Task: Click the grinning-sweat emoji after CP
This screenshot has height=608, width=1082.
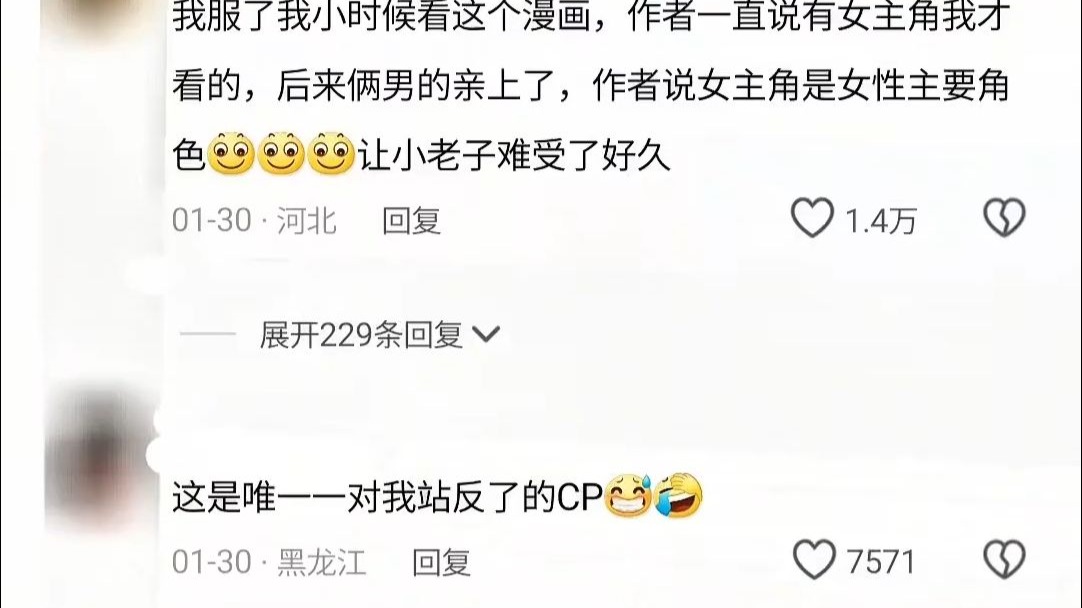Action: click(628, 496)
